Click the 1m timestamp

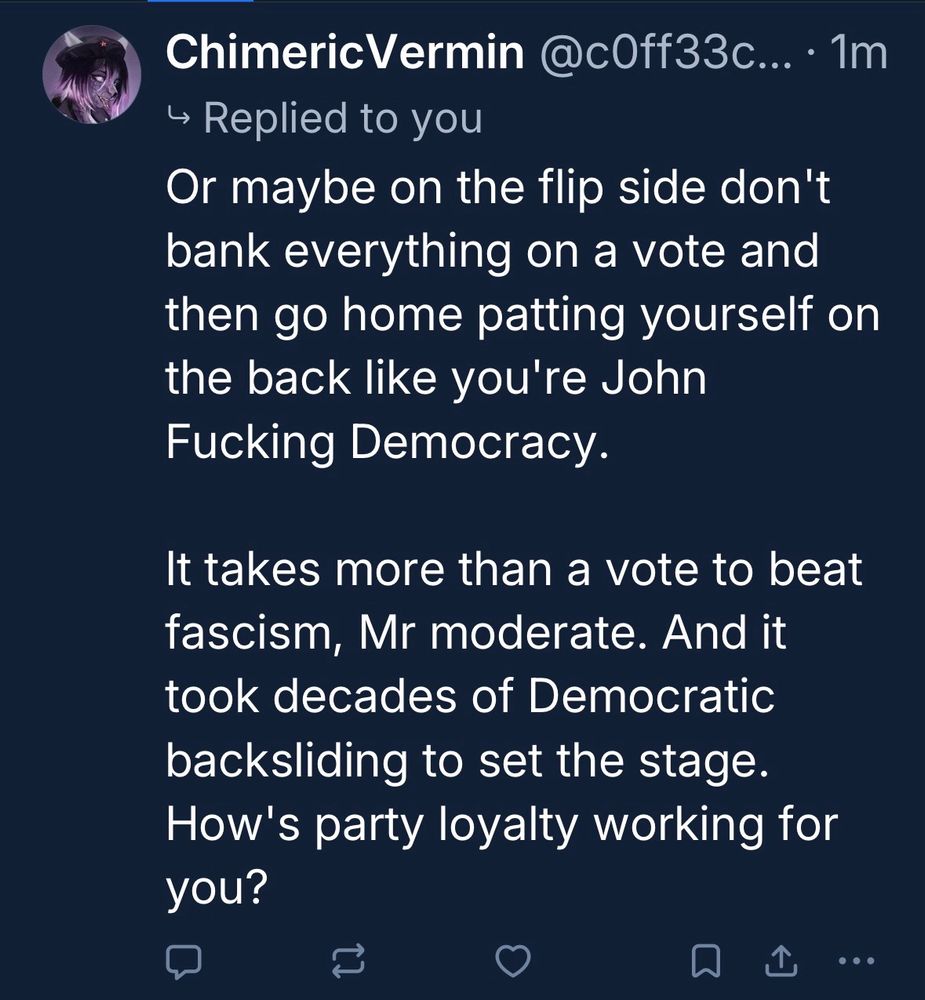point(860,55)
